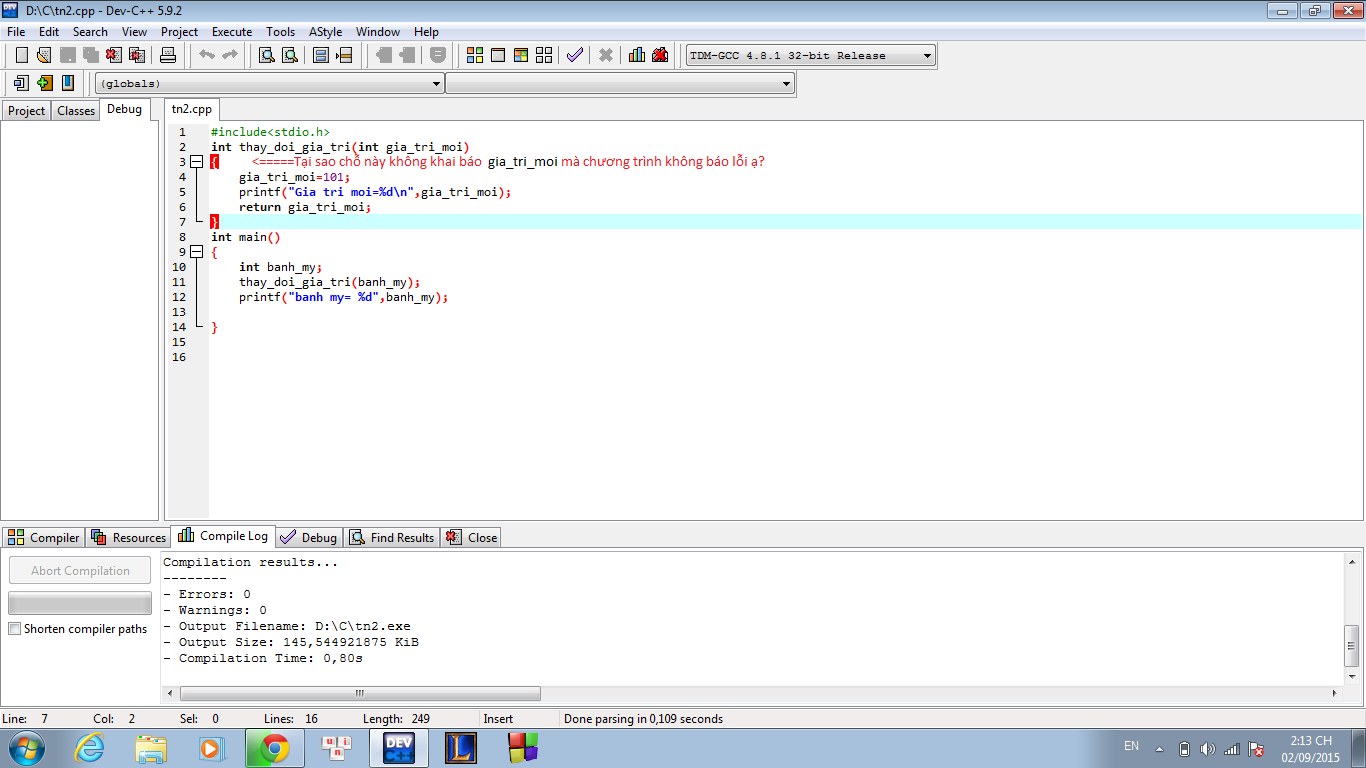Switch to the Classes tab

pos(76,111)
